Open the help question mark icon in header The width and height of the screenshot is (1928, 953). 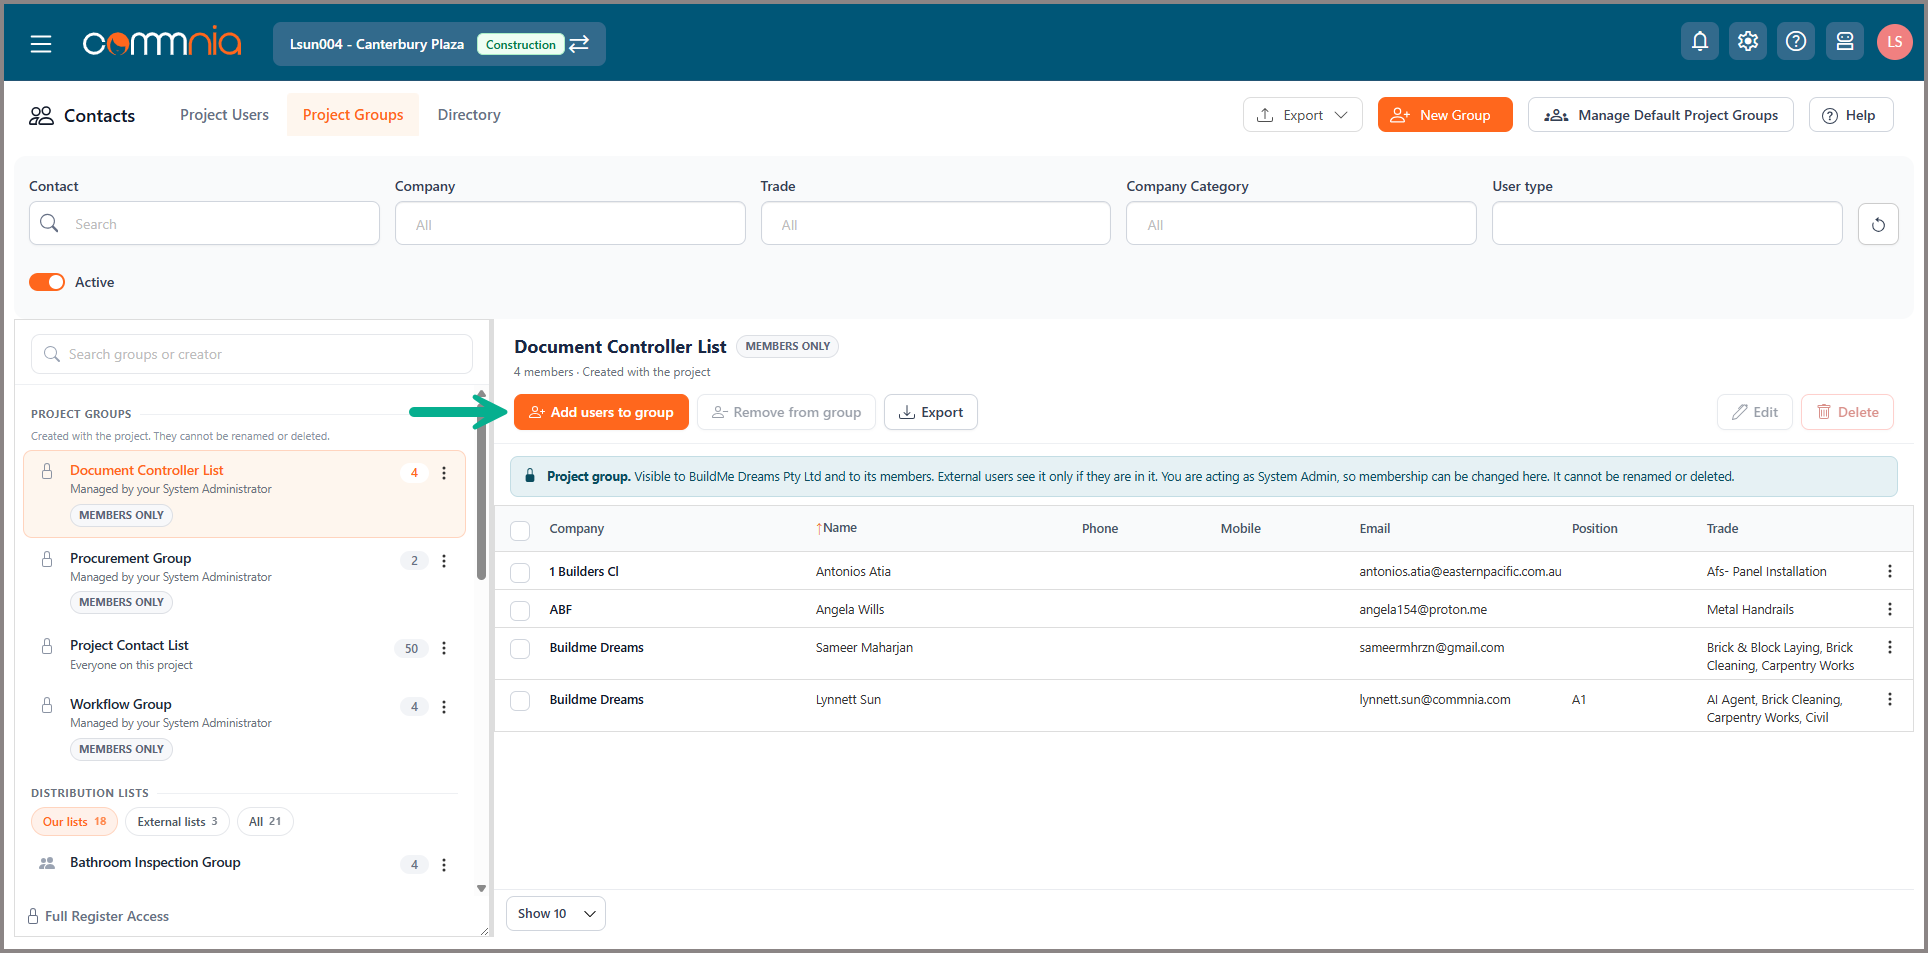coord(1796,41)
